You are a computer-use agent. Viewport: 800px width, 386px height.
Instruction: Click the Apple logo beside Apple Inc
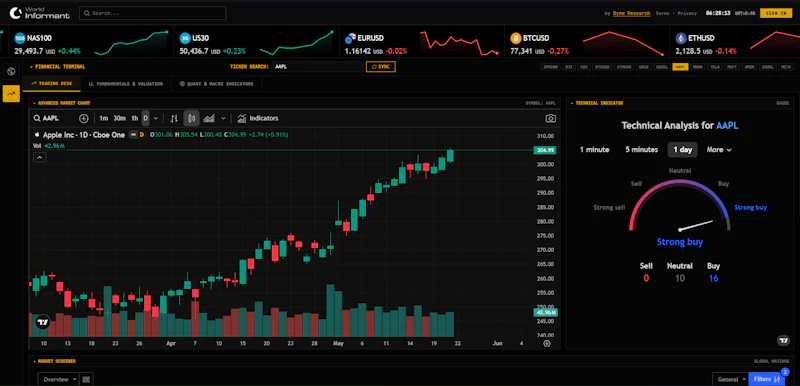(36, 135)
